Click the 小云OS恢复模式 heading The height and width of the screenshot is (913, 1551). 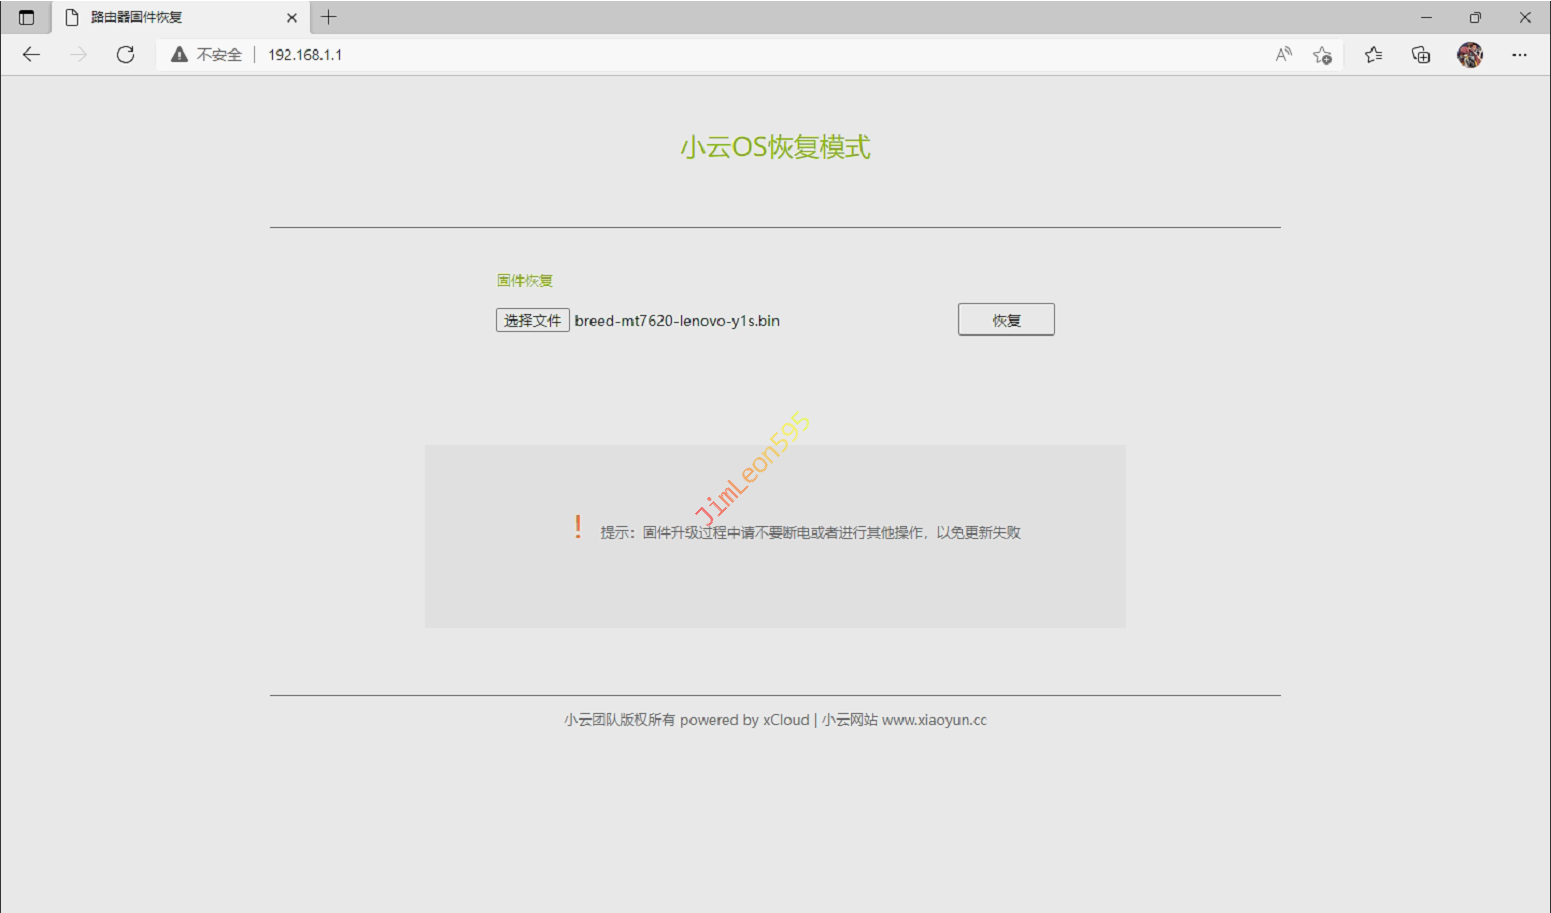click(x=775, y=147)
